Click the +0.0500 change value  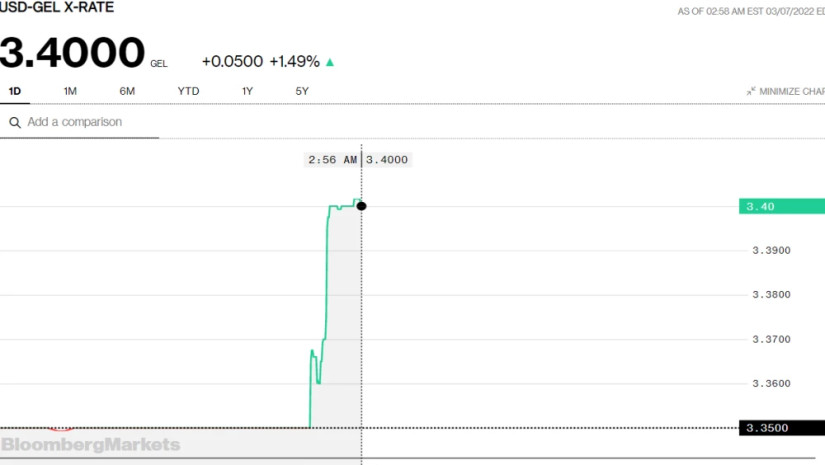click(232, 62)
